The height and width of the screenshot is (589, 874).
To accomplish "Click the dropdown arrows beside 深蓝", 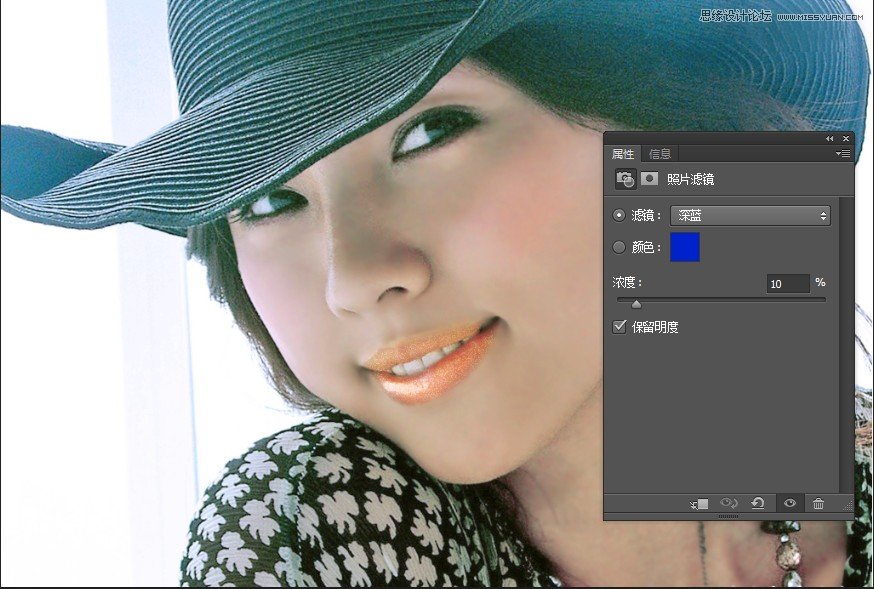I will pos(823,215).
